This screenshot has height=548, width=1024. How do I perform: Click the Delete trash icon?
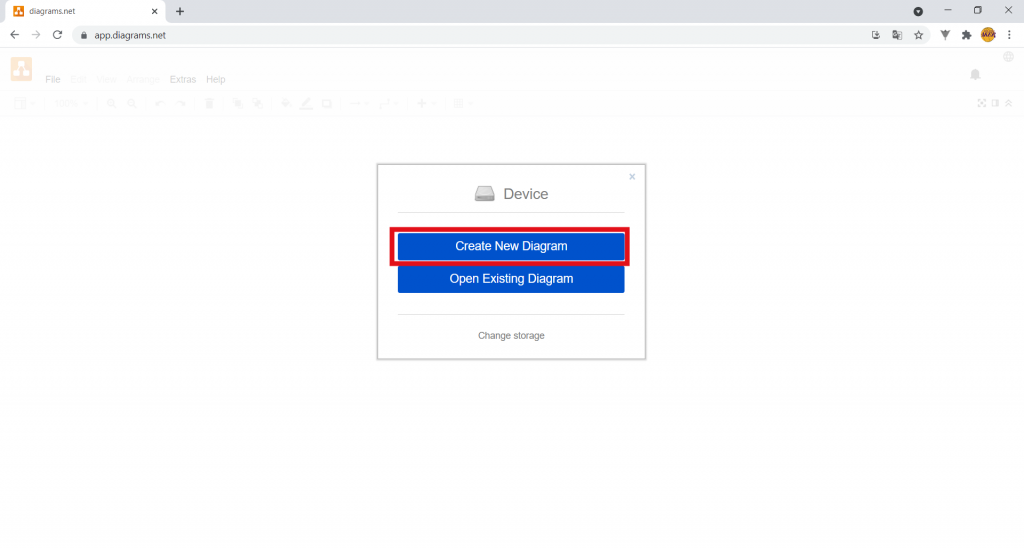tap(209, 103)
